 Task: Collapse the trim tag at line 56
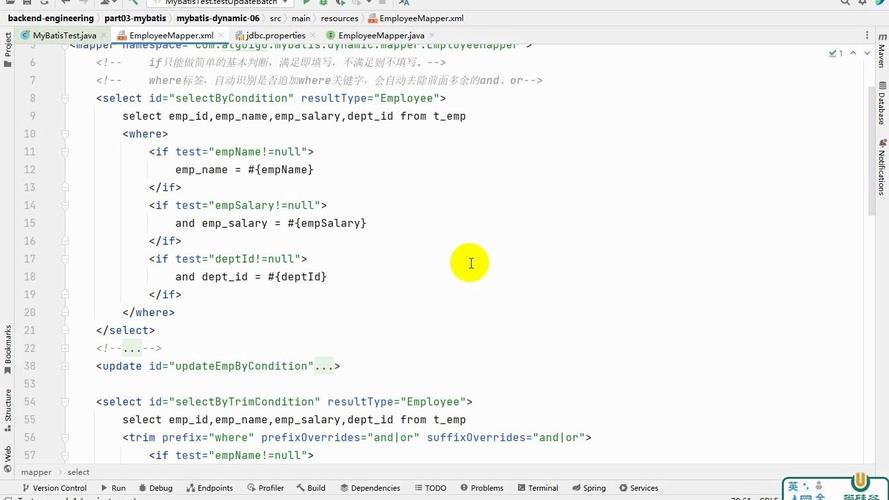click(x=65, y=438)
